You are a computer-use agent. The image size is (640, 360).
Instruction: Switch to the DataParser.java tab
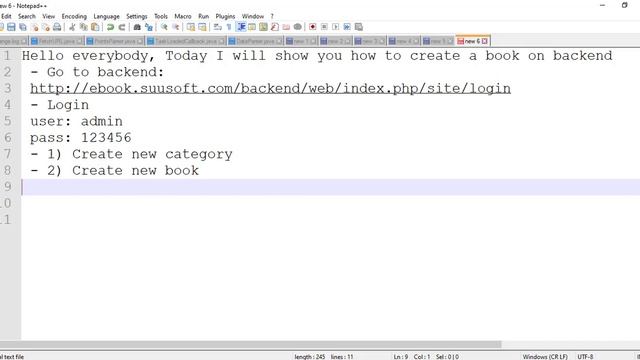click(x=255, y=41)
